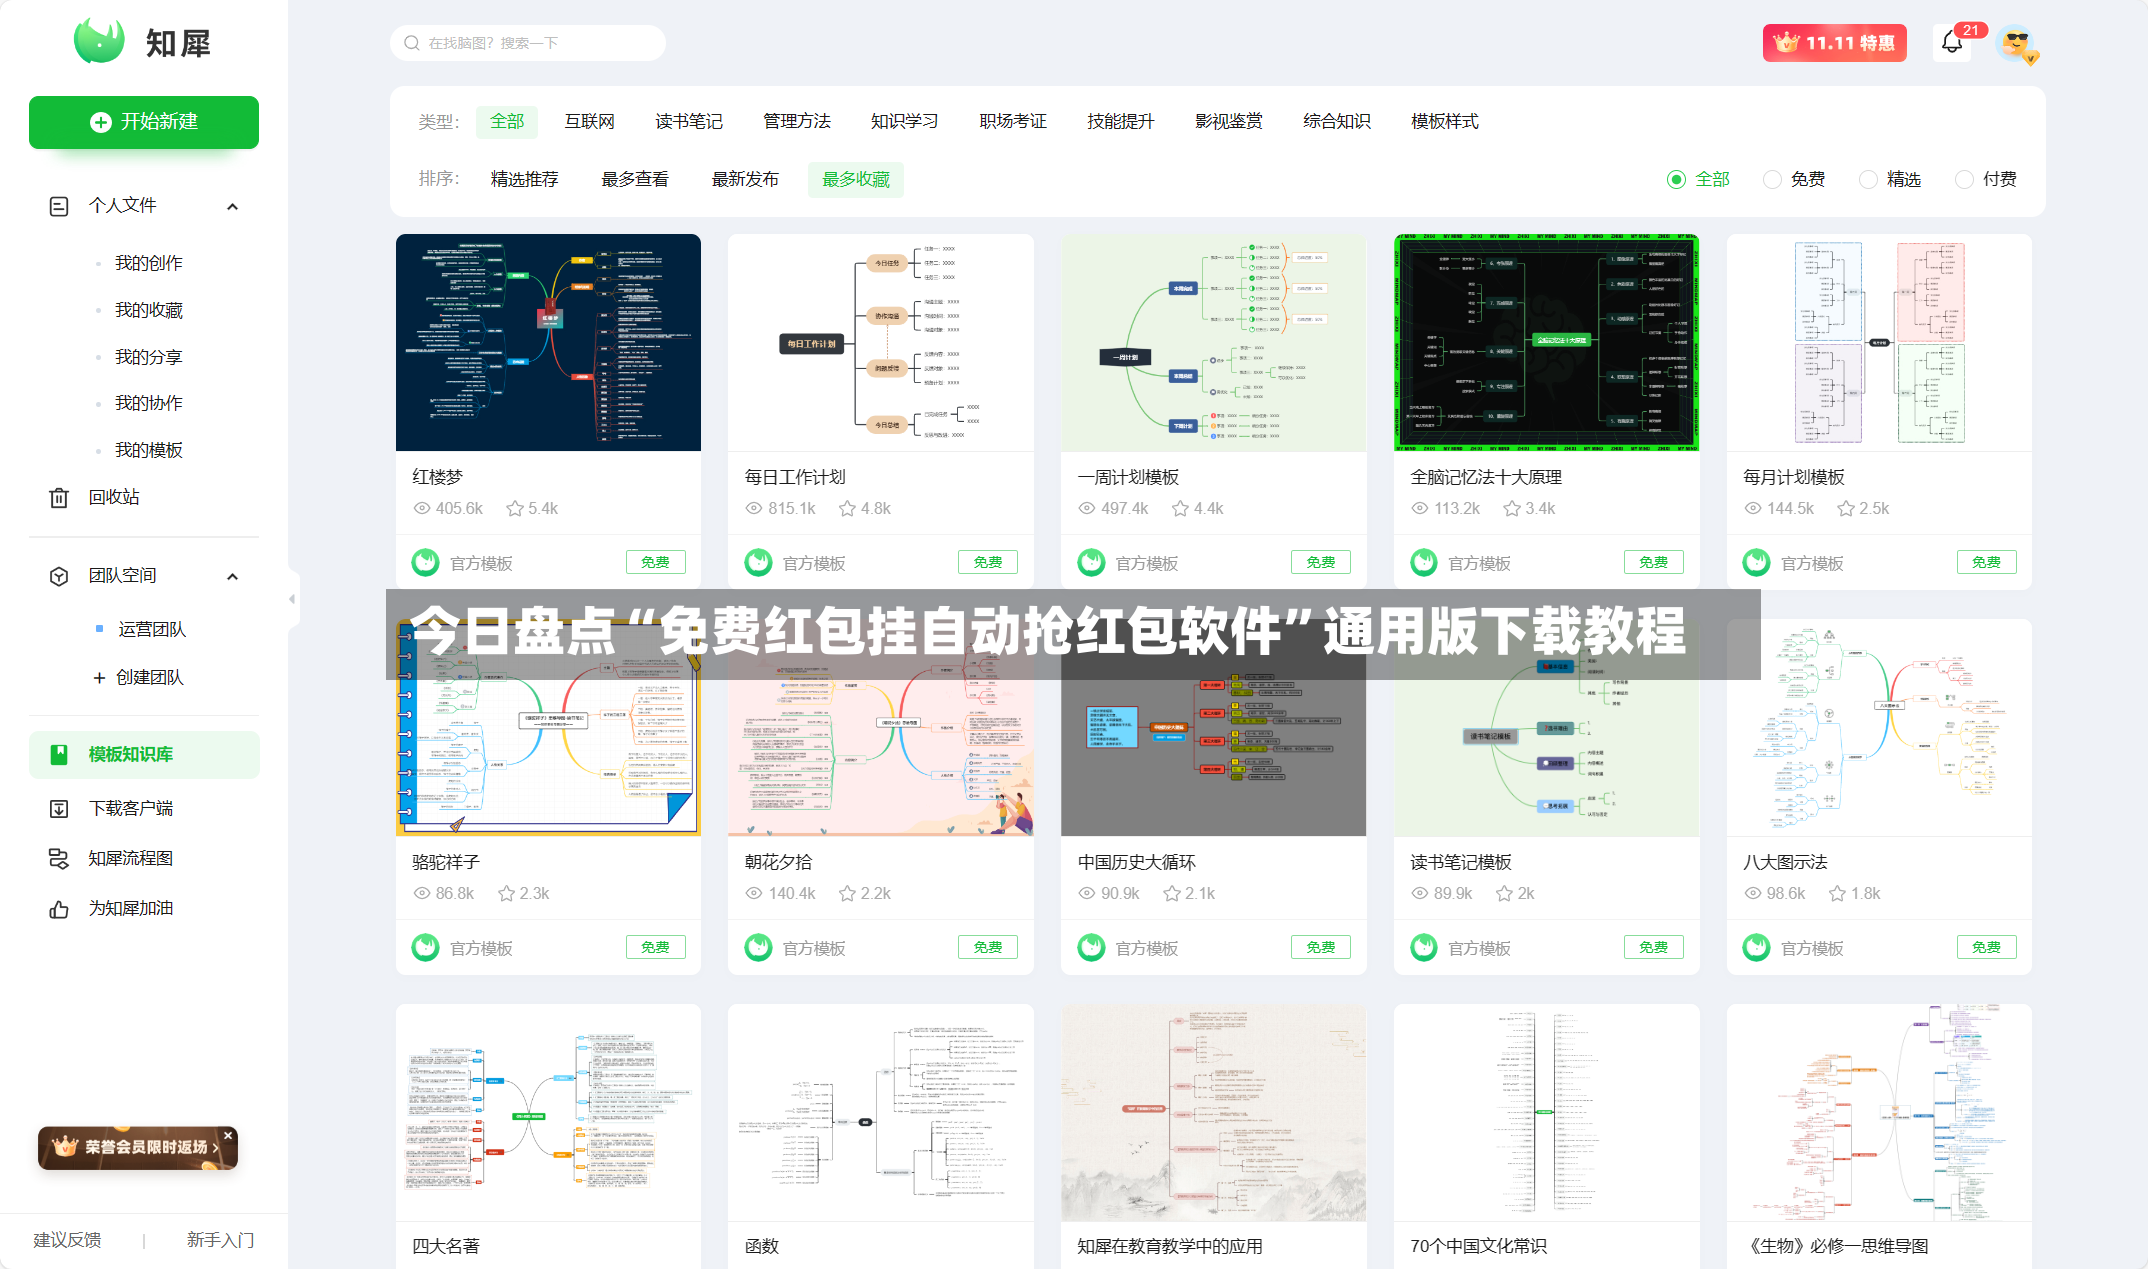Select the 互联网 category tab

coord(589,122)
